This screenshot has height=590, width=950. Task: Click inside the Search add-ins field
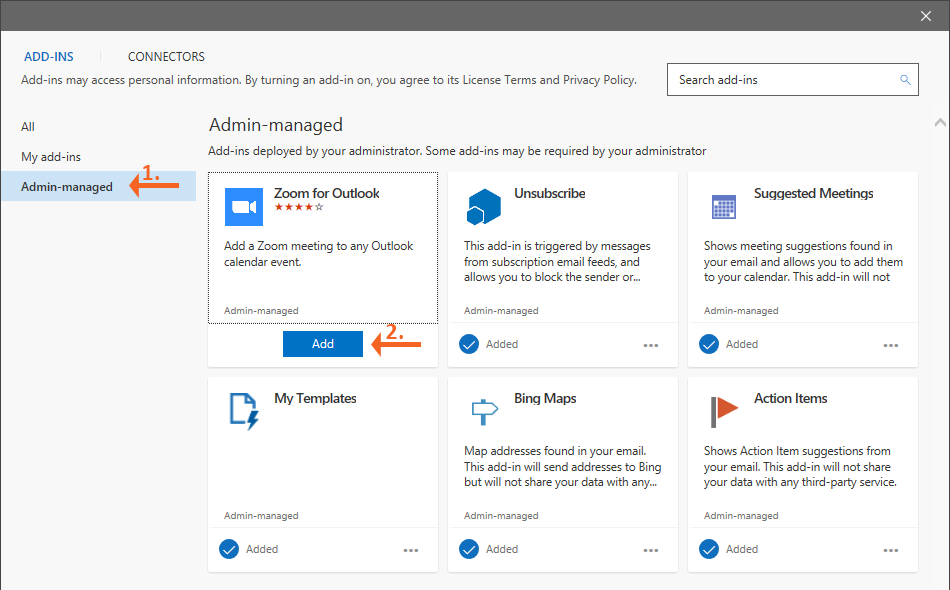tap(780, 79)
